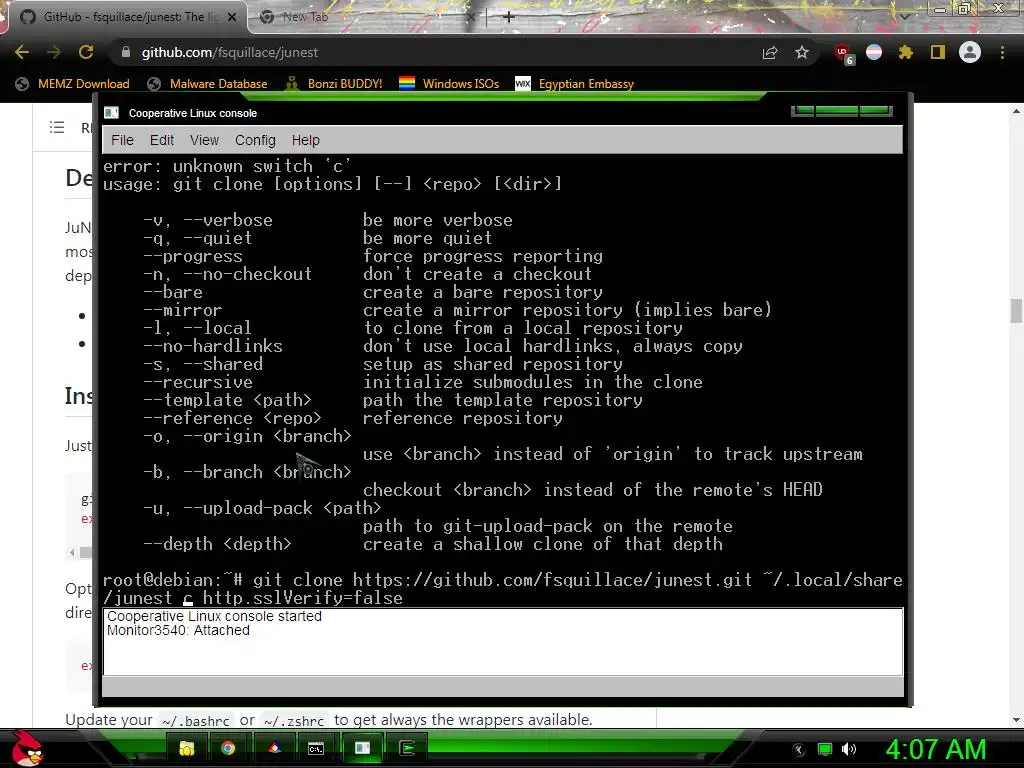This screenshot has width=1024, height=768.
Task: Click the network monitor tray icon
Action: click(x=825, y=750)
